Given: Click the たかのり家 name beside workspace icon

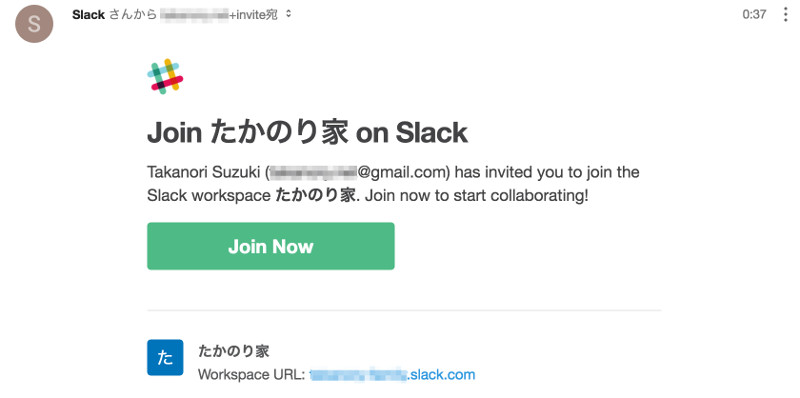Looking at the screenshot, I should [x=233, y=351].
